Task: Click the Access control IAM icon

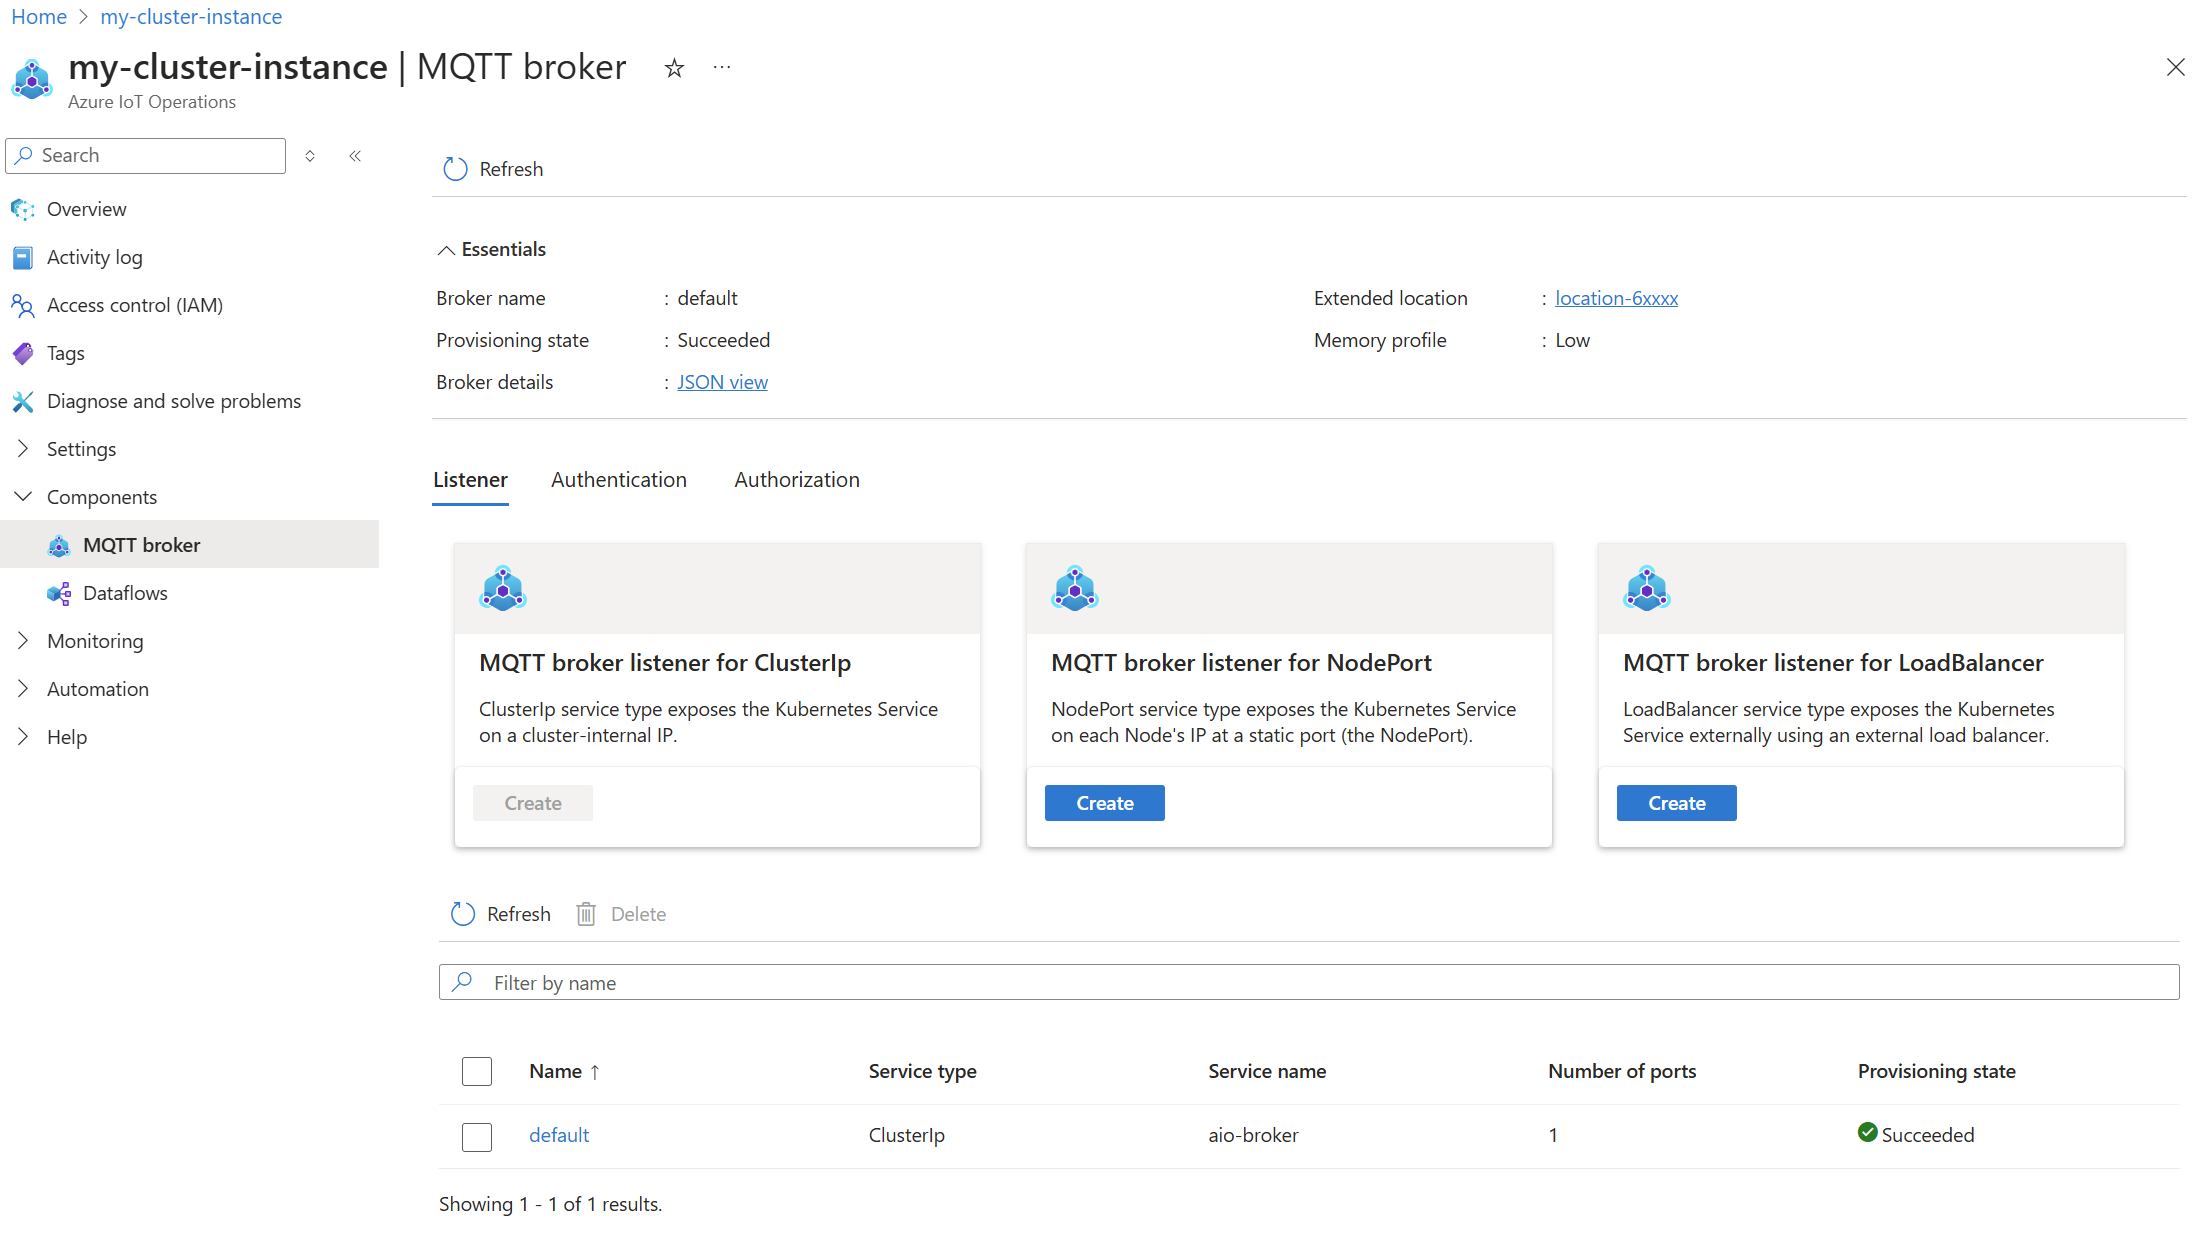Action: pyautogui.click(x=24, y=305)
